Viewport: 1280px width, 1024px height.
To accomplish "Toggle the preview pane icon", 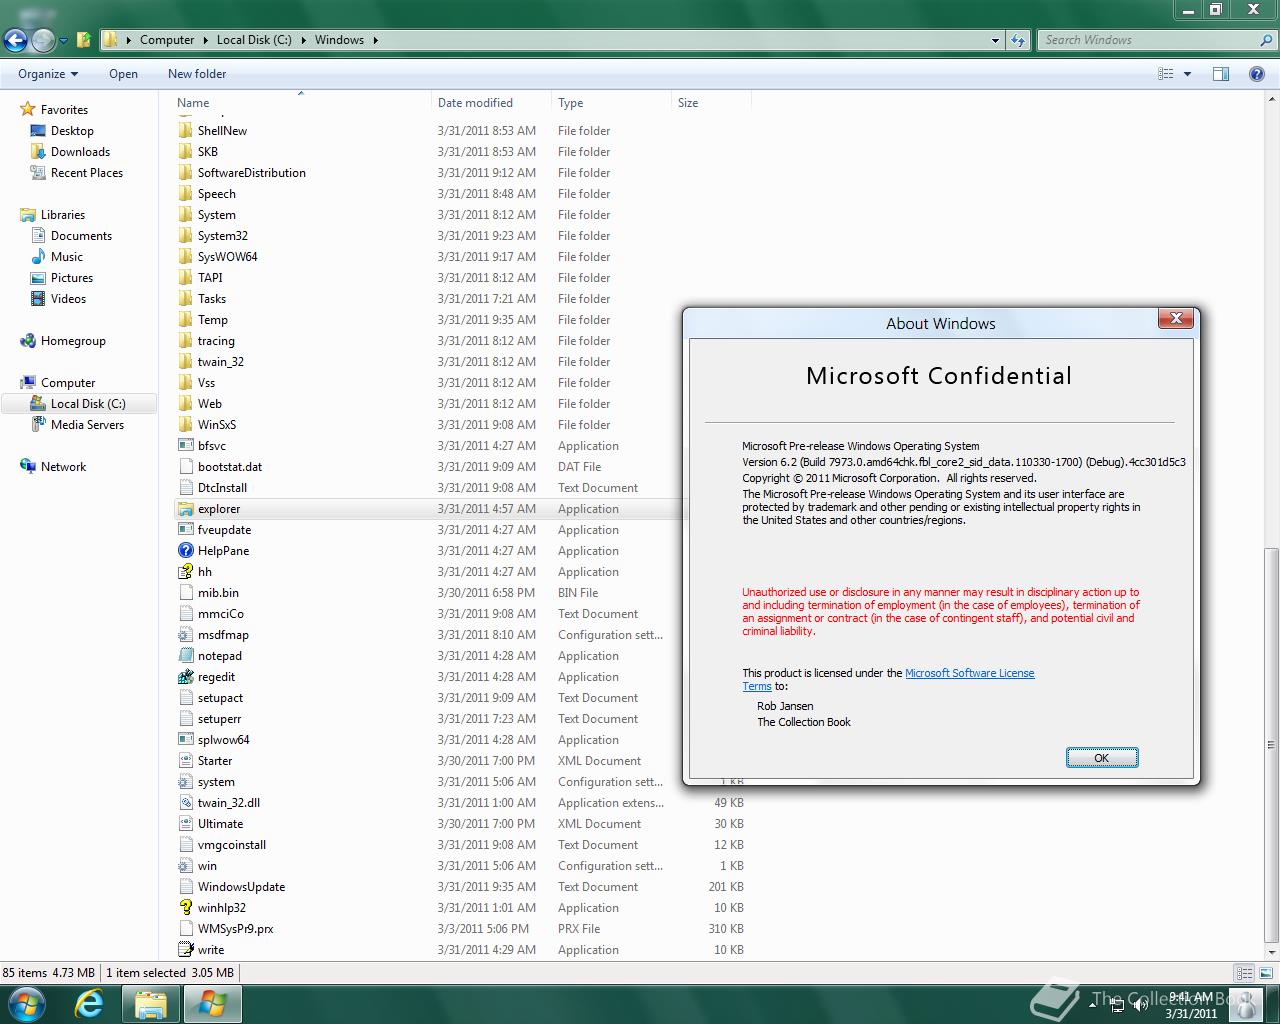I will (1221, 74).
